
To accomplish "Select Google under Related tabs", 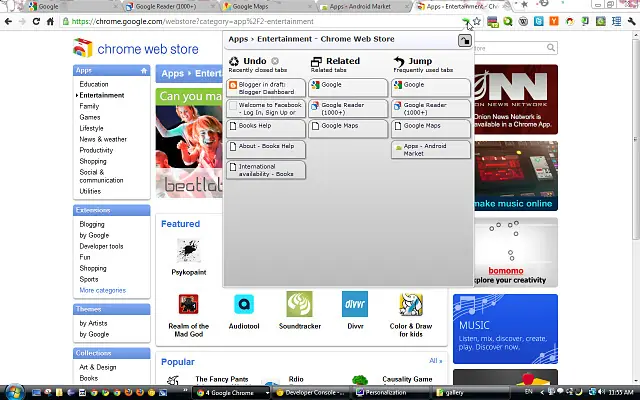I will coord(348,88).
